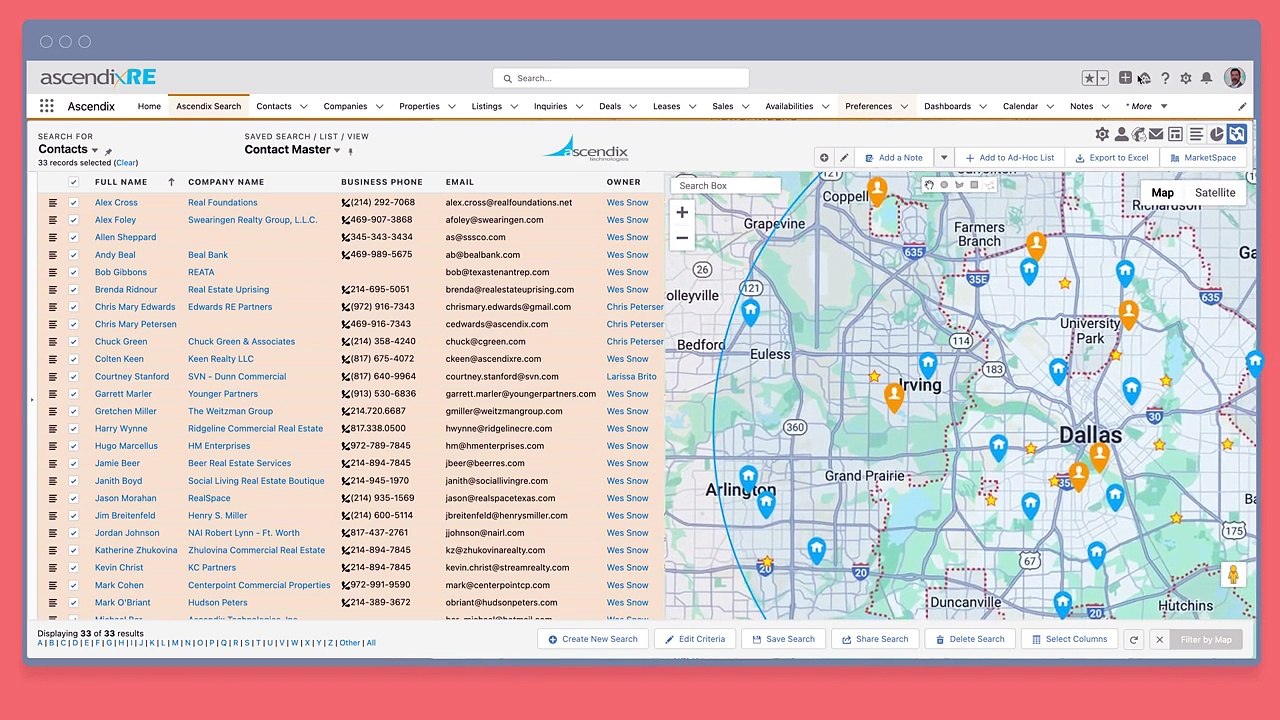1280x720 pixels.
Task: Expand the Contact Master saved search dropdown
Action: point(337,151)
